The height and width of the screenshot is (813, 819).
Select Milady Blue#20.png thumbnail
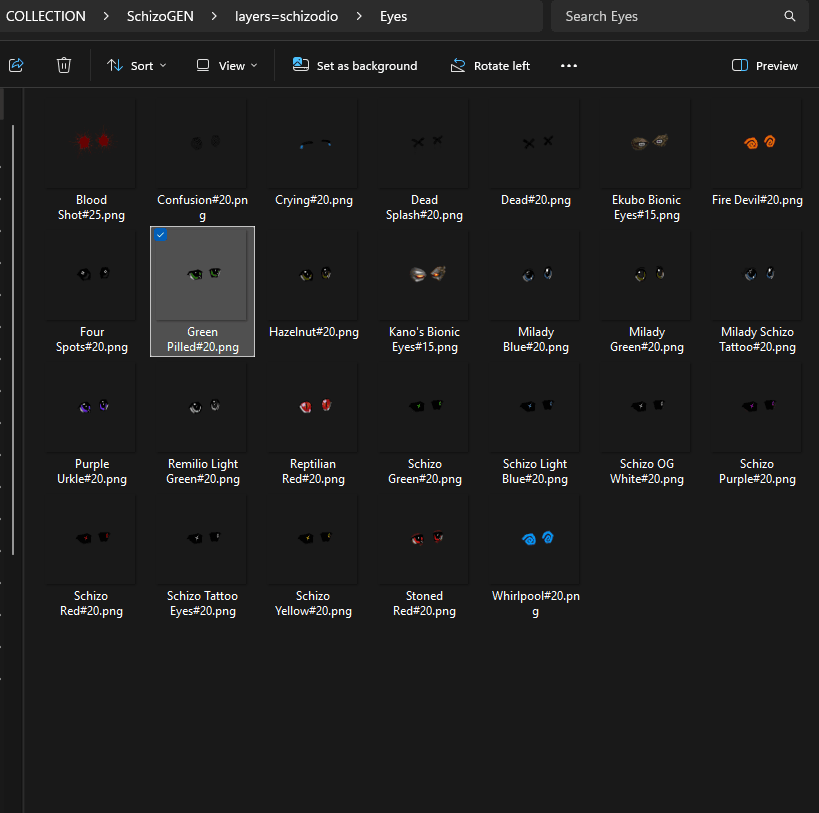click(535, 275)
